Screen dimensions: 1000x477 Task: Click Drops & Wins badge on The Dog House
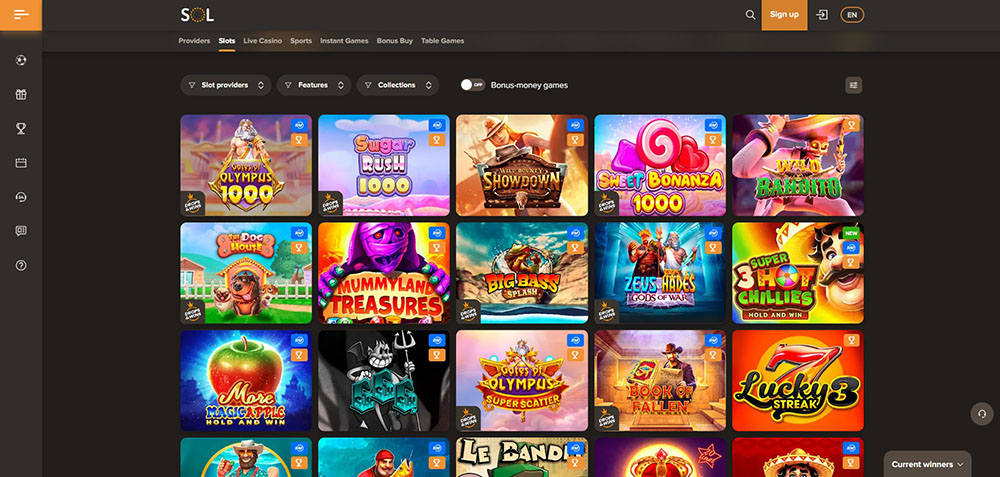193,311
